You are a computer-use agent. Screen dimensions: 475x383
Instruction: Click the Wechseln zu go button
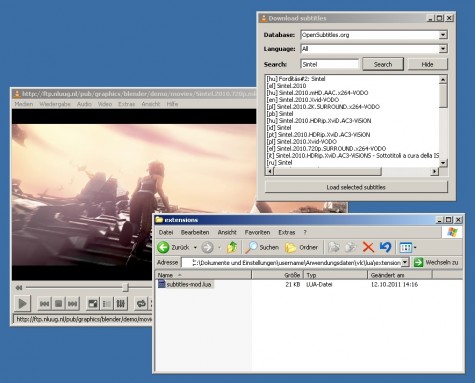coord(436,263)
